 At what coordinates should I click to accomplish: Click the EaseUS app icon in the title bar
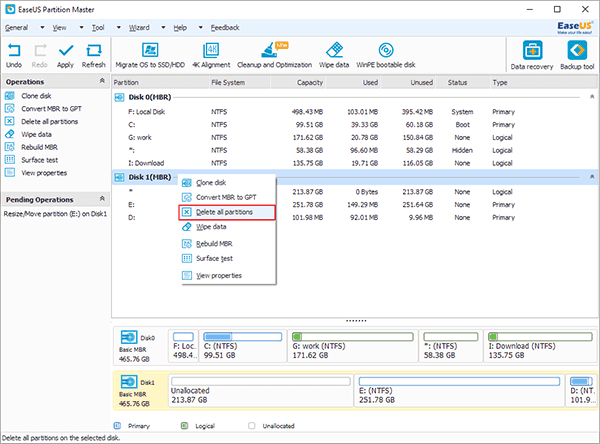pyautogui.click(x=10, y=9)
